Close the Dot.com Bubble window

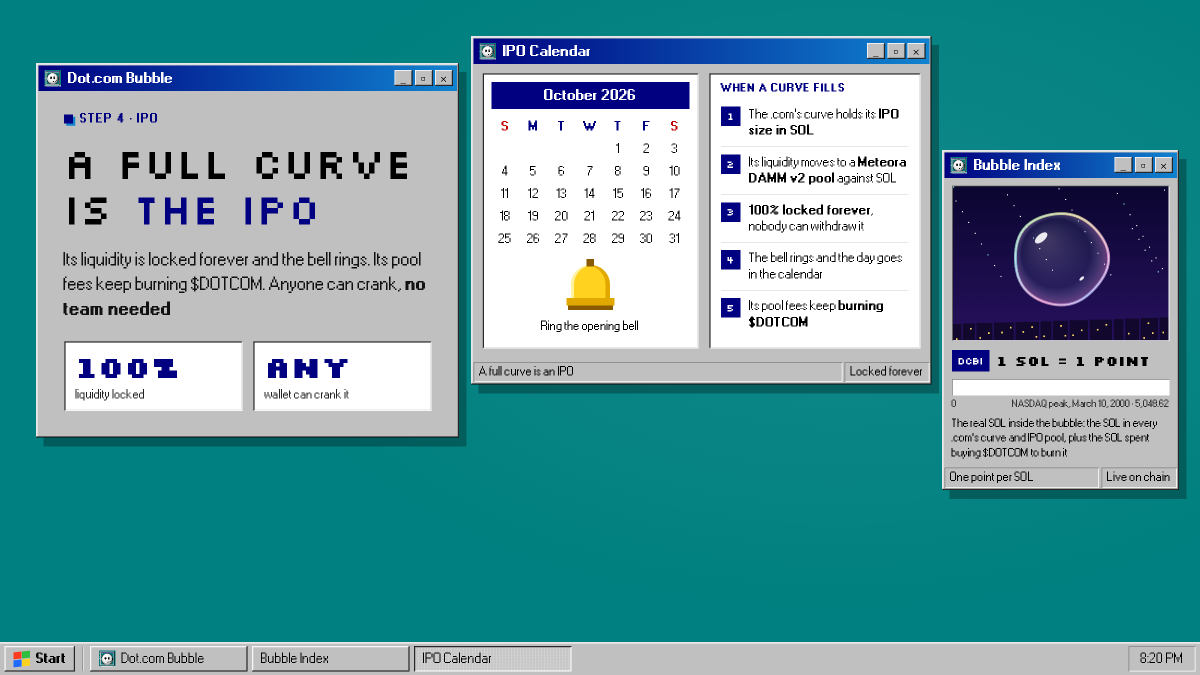coord(443,78)
